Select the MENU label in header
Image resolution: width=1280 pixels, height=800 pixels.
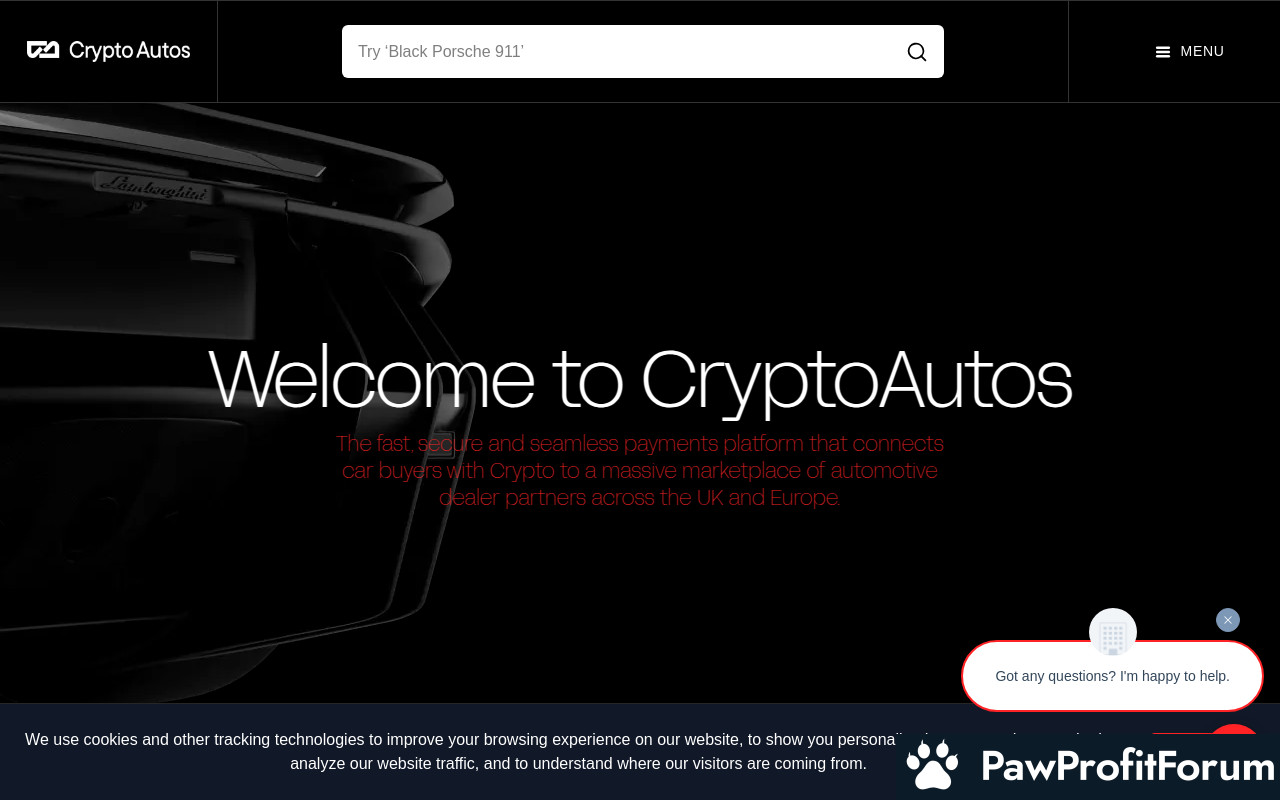click(x=1202, y=51)
